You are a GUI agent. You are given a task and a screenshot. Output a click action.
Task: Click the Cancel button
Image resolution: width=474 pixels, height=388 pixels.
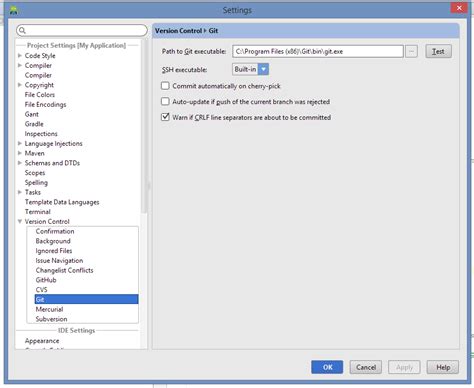366,367
